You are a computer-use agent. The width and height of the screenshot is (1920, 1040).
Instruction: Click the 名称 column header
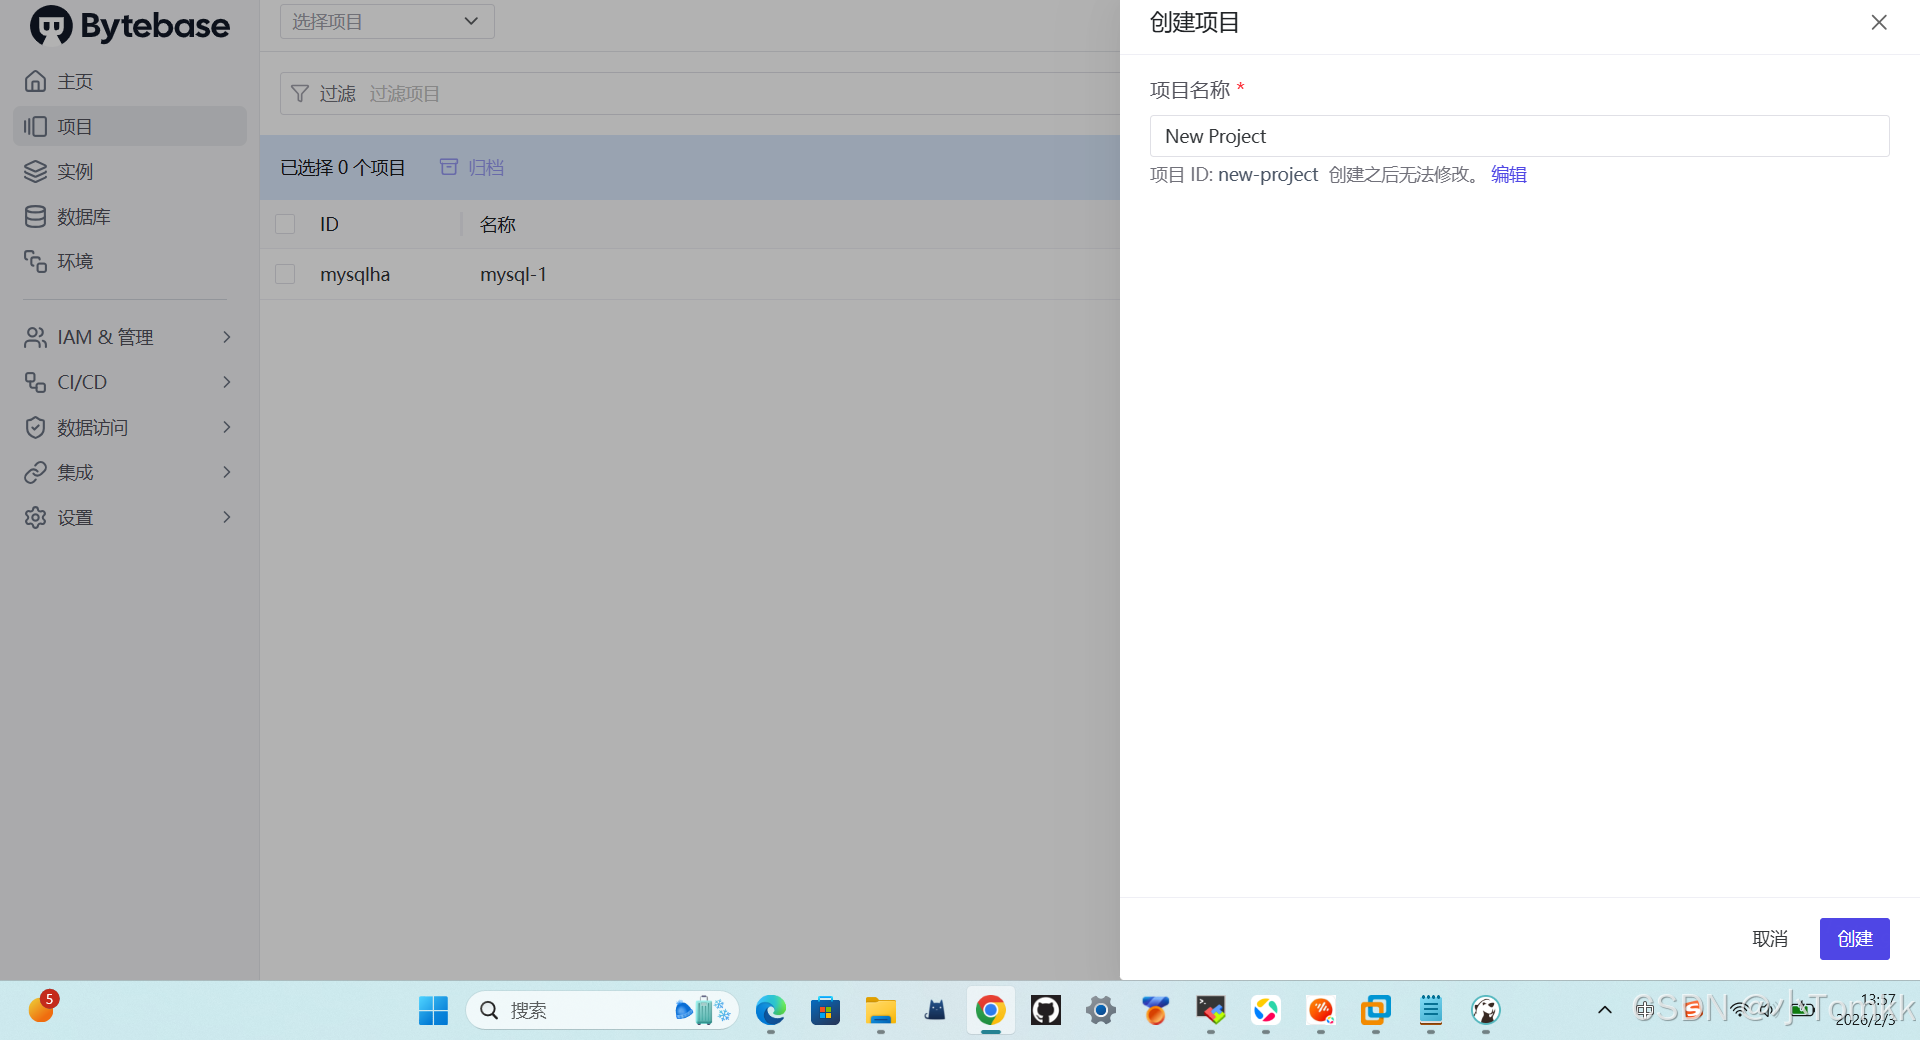coord(498,224)
